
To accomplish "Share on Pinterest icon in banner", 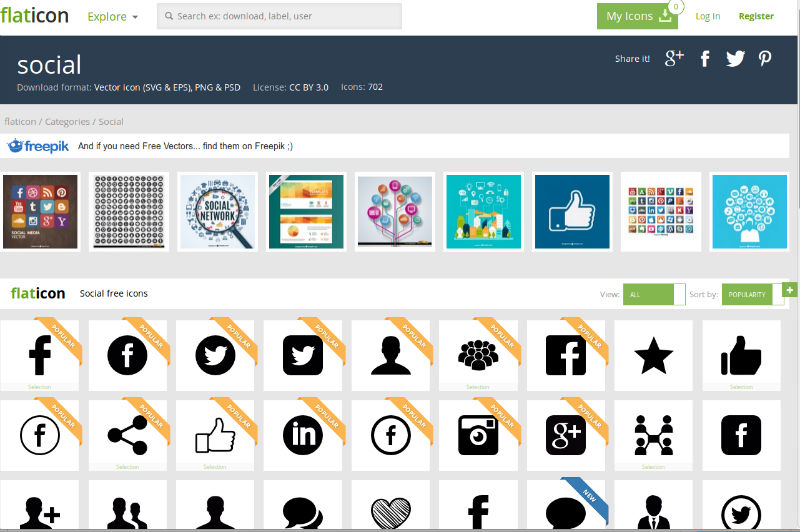I will 764,59.
